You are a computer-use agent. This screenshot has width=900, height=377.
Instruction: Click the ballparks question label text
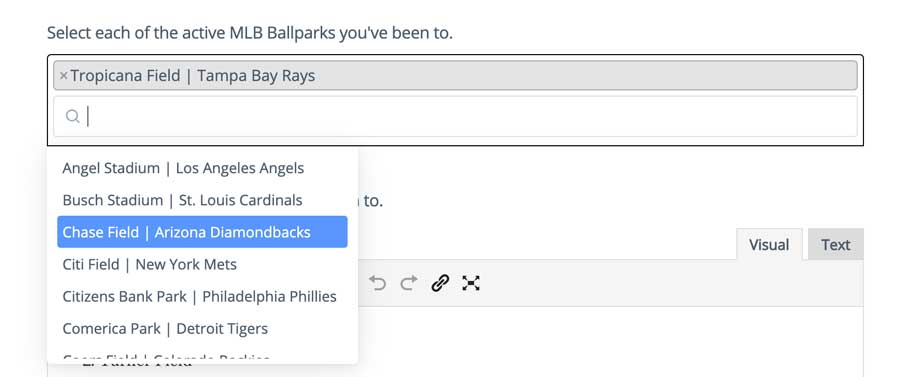point(250,33)
